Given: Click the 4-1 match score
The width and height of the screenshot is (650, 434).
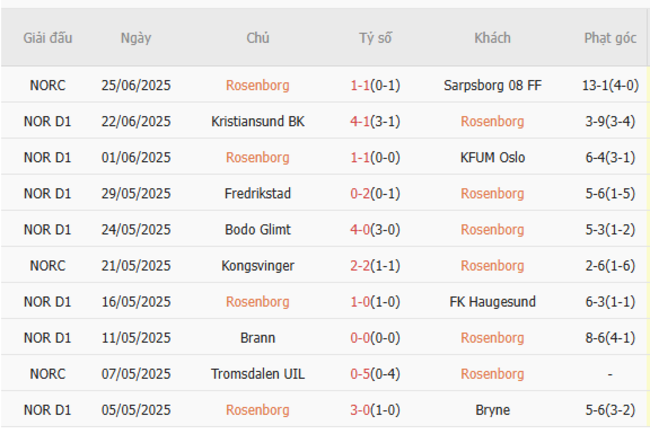Looking at the screenshot, I should 361,121.
